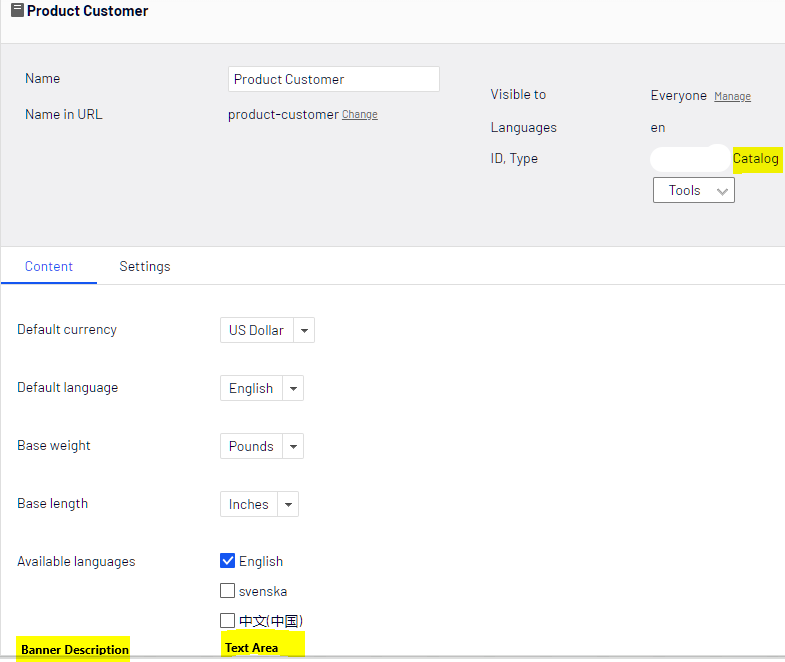Expand the Base length Inches dropdown

pyautogui.click(x=259, y=504)
